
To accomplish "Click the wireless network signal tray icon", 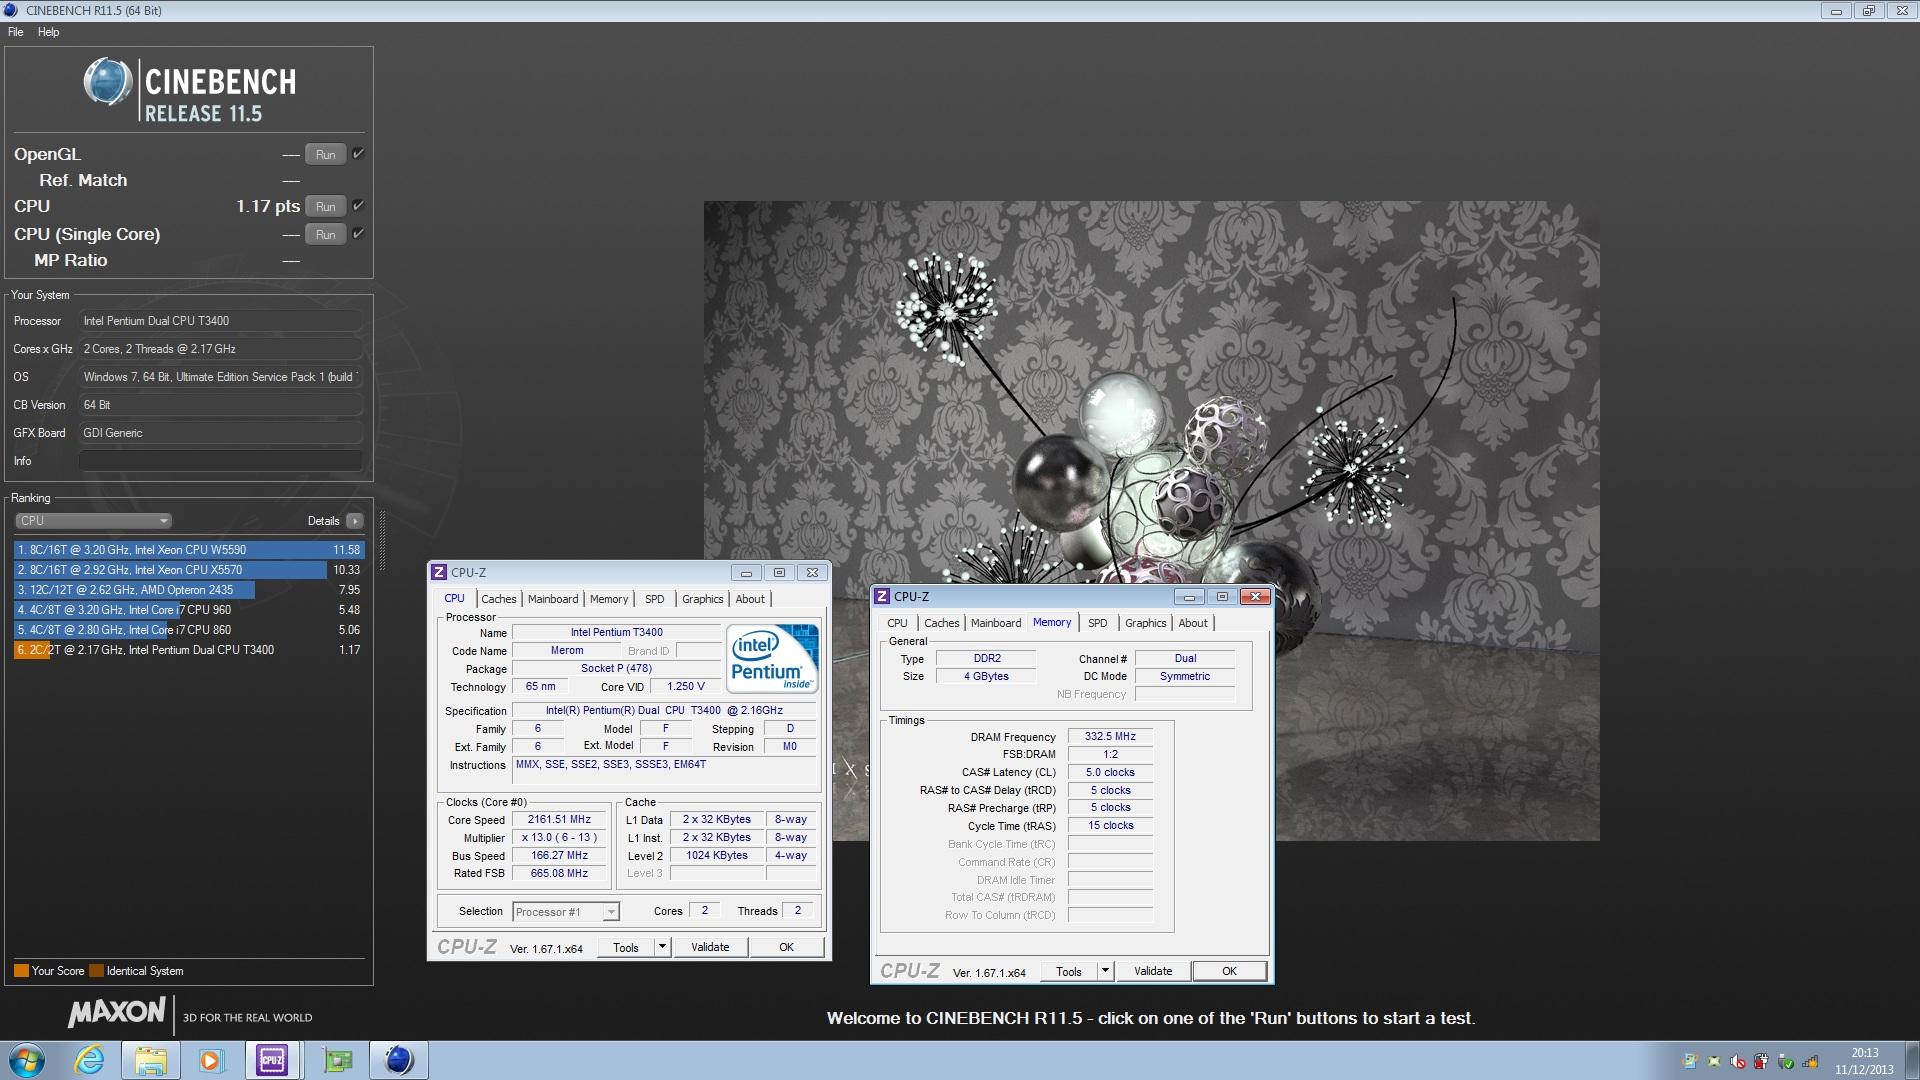I will (1810, 1062).
